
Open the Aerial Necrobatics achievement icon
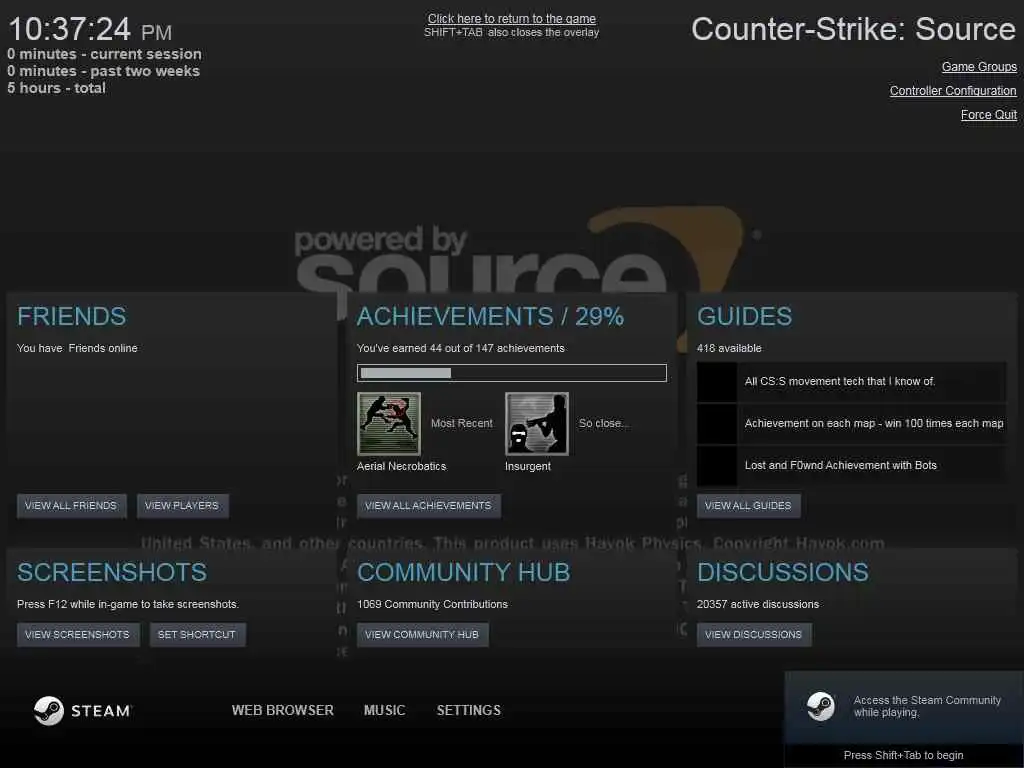[x=389, y=424]
